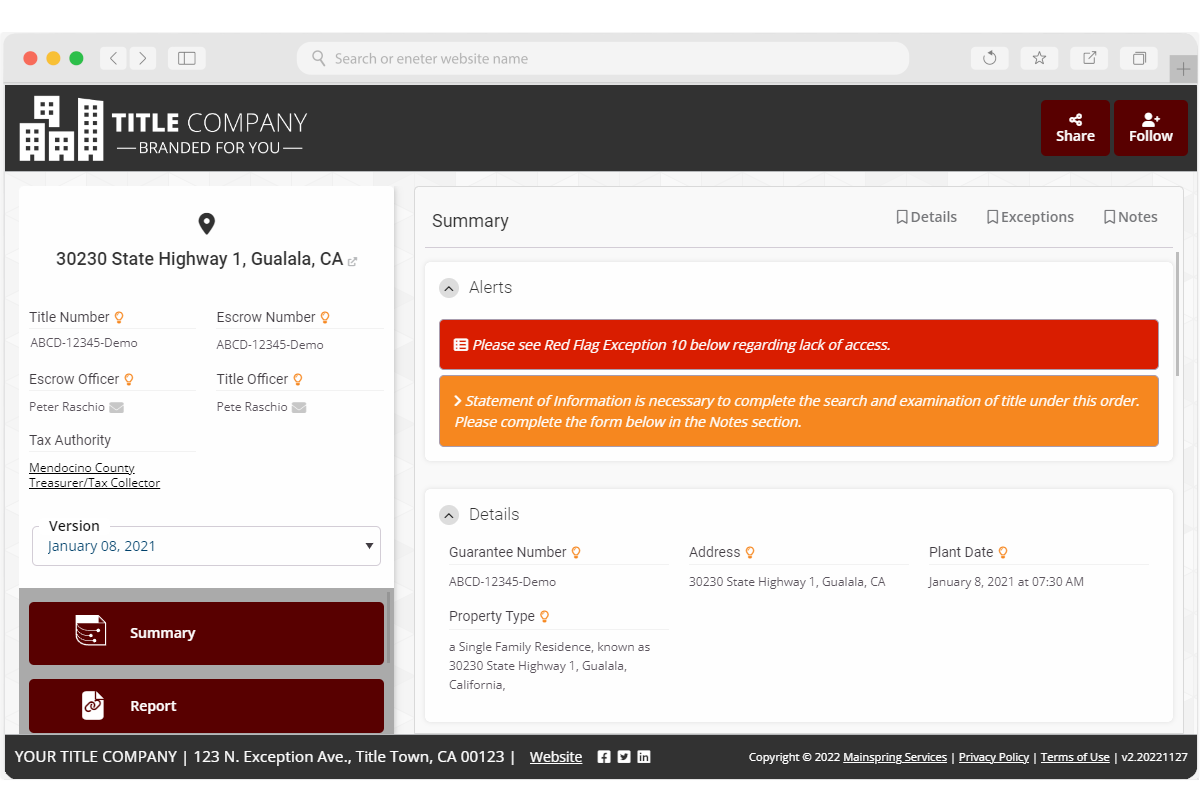Open the Privacy Policy footer link
The image size is (1200, 800).
tap(993, 757)
